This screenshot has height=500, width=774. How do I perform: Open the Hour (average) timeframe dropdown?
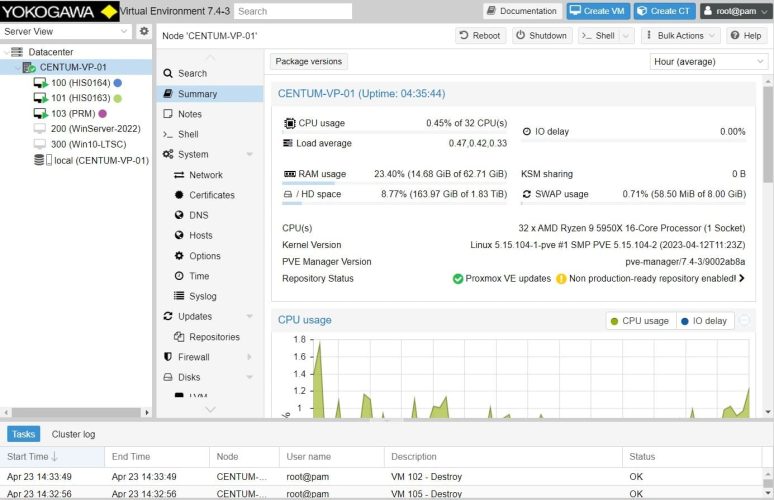pyautogui.click(x=708, y=62)
